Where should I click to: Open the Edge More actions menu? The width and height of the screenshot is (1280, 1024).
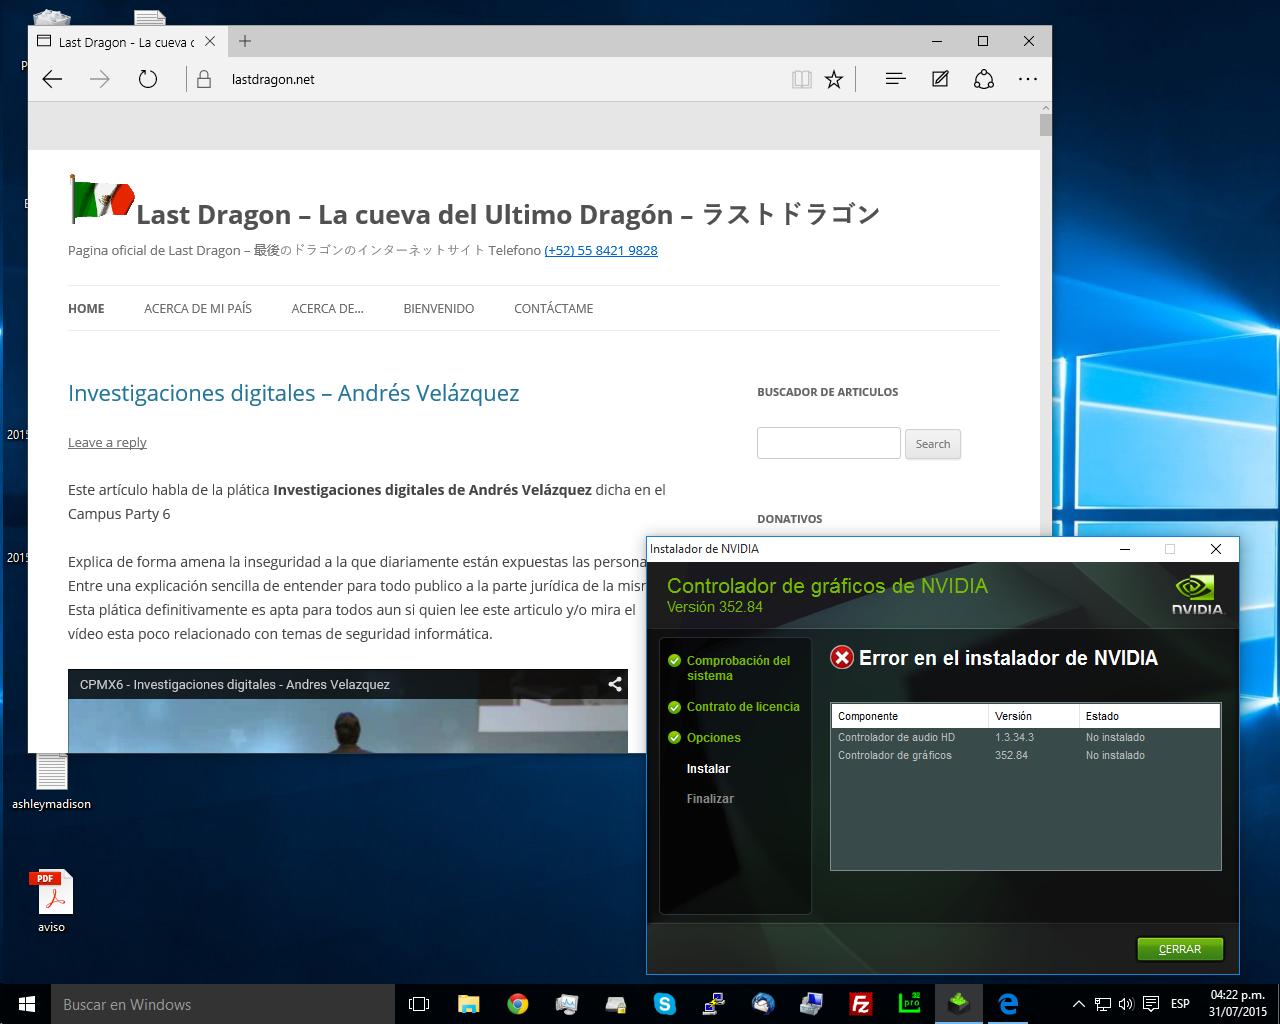[x=1028, y=79]
